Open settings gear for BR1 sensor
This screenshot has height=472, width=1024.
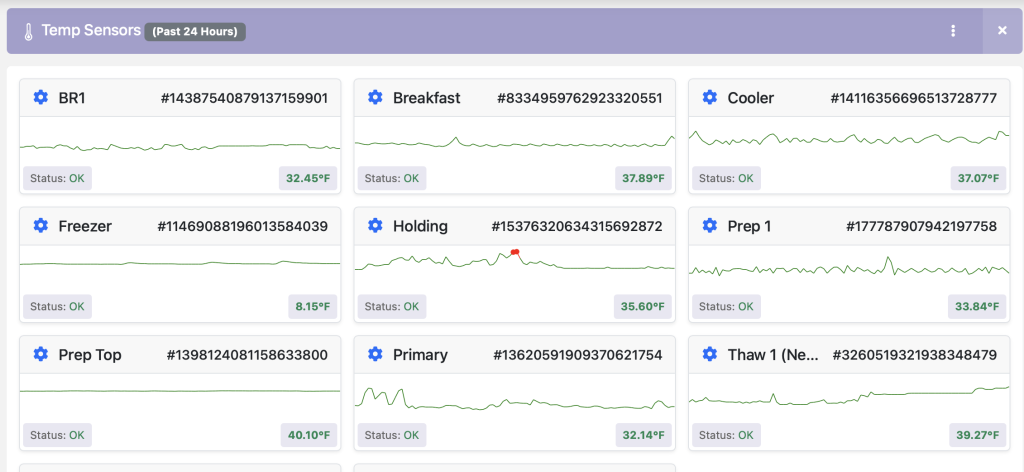tap(40, 98)
